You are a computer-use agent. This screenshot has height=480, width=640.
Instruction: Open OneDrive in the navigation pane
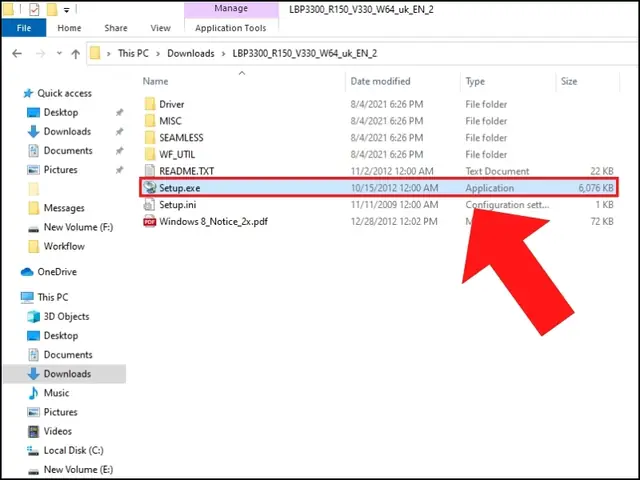coord(56,272)
